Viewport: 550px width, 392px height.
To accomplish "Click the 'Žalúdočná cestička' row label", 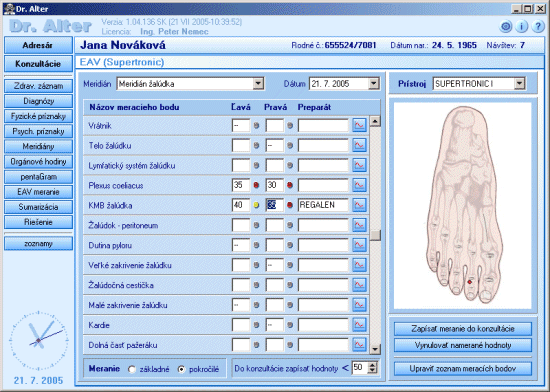I will coord(121,285).
